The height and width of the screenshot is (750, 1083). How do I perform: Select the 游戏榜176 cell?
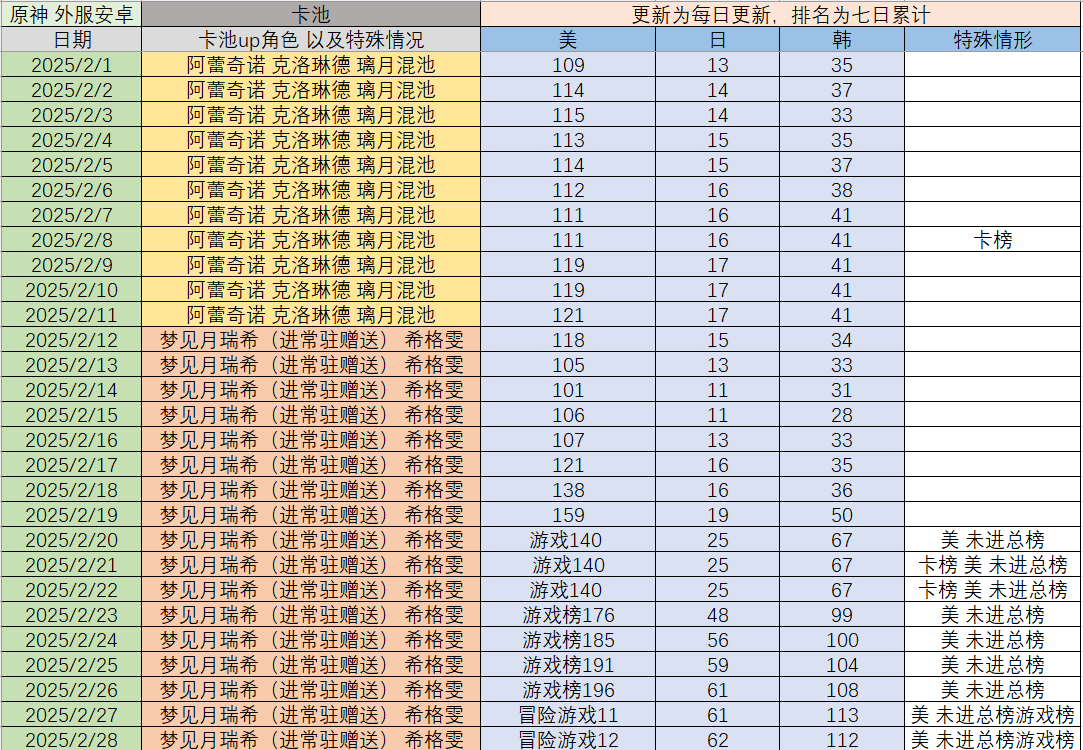click(568, 615)
